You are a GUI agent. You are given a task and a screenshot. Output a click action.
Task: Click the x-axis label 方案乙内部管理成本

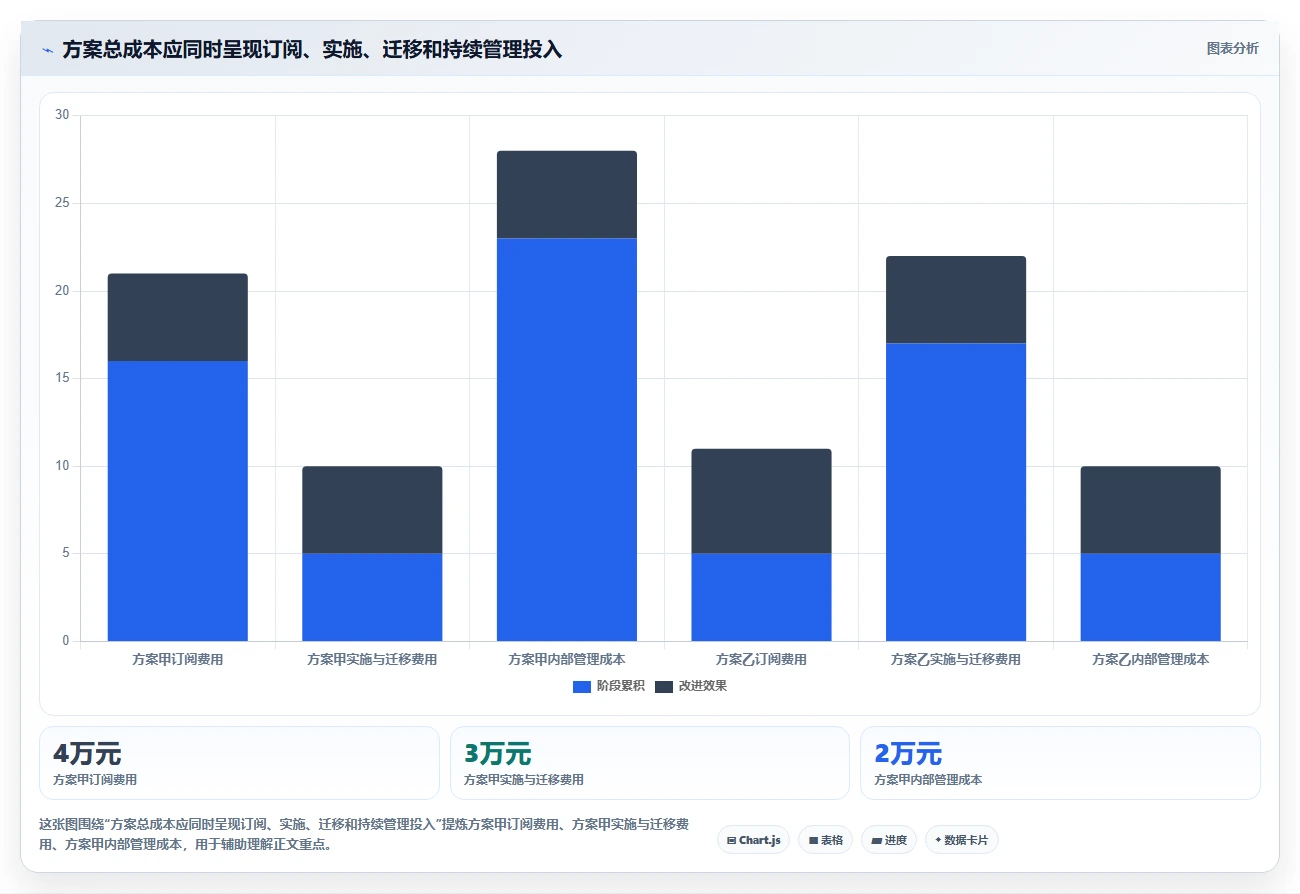[x=1150, y=660]
